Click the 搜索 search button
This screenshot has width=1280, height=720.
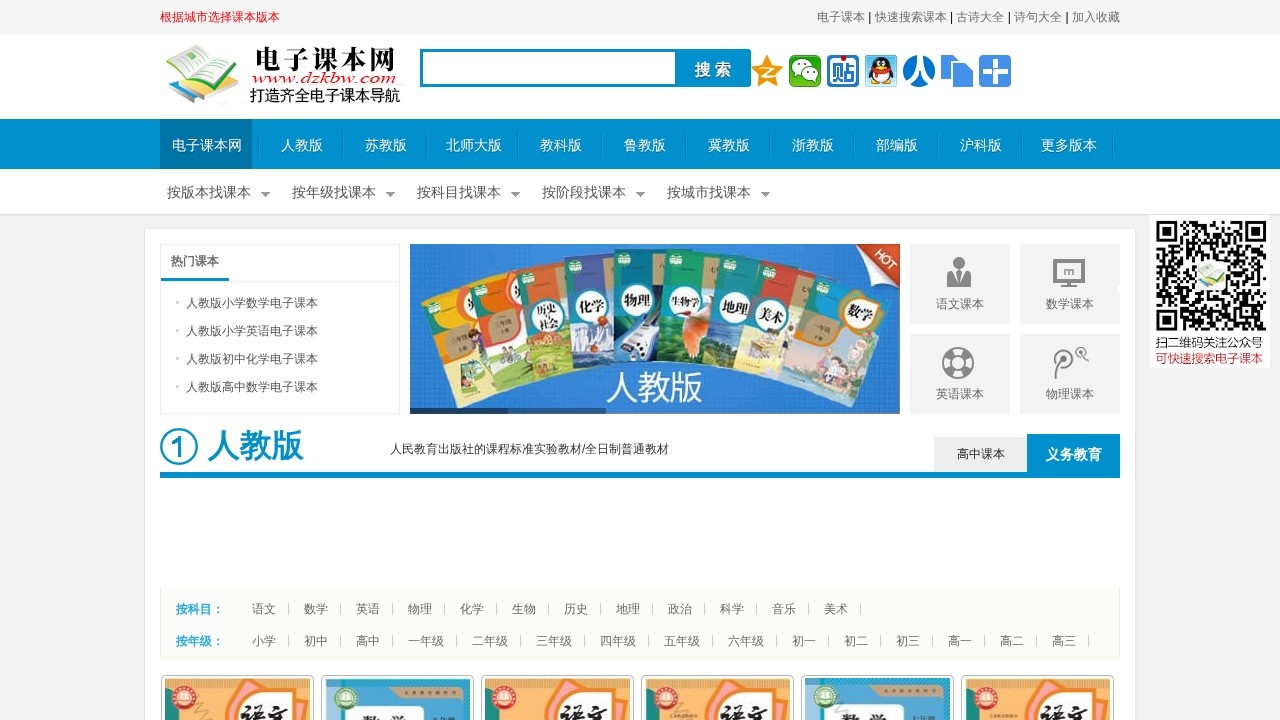713,68
